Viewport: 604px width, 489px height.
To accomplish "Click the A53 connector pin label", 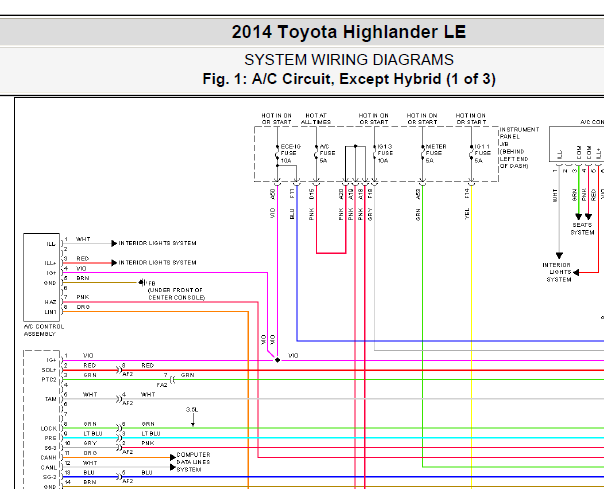I will pos(418,193).
